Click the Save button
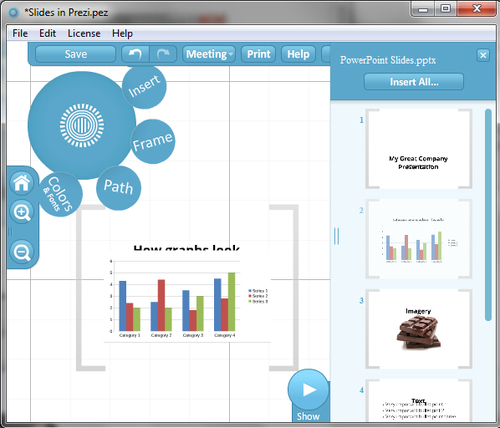The image size is (500, 428). coord(76,54)
